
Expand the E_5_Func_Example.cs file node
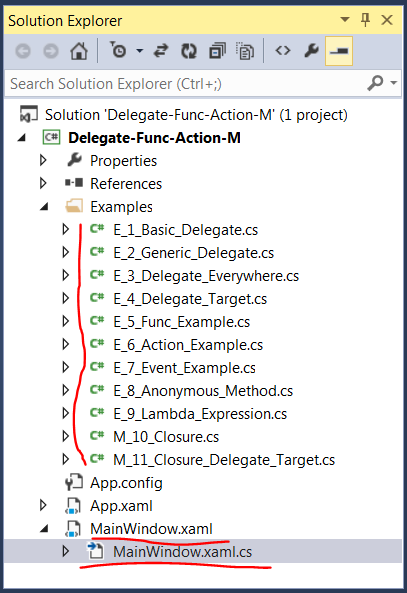(66, 321)
